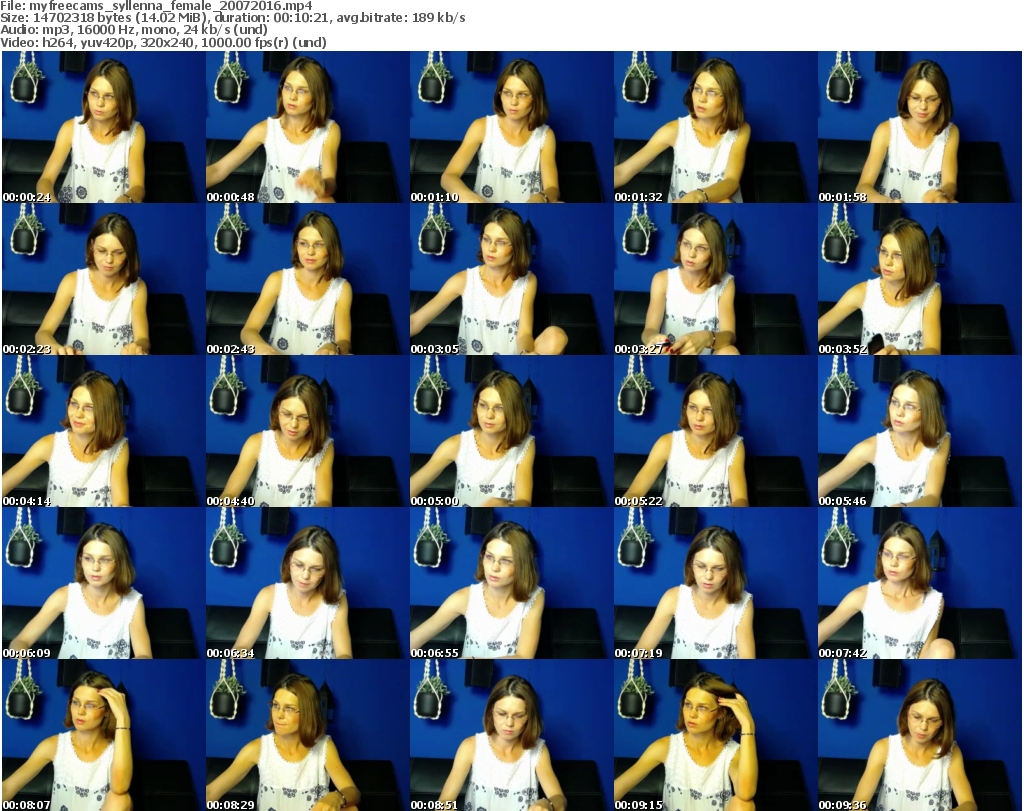Pick the 00:04:14 frame

pyautogui.click(x=103, y=431)
